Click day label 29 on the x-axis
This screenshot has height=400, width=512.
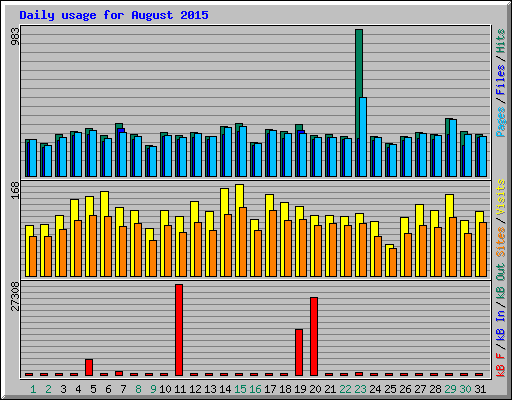[450, 389]
